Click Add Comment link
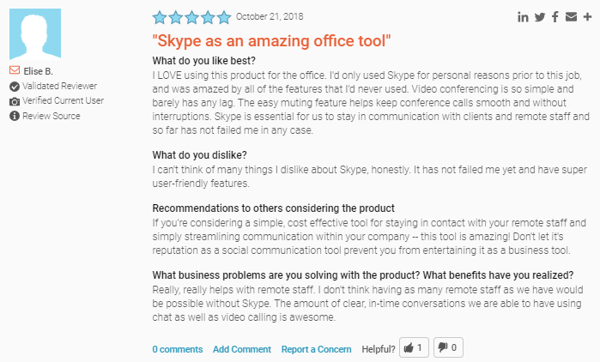Viewport: 600px width, 362px height. click(242, 349)
